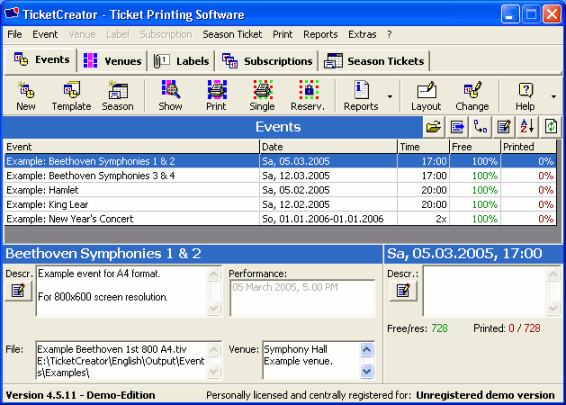This screenshot has height=405, width=566.
Task: Switch to the Season Tickets tab
Action: tap(374, 61)
